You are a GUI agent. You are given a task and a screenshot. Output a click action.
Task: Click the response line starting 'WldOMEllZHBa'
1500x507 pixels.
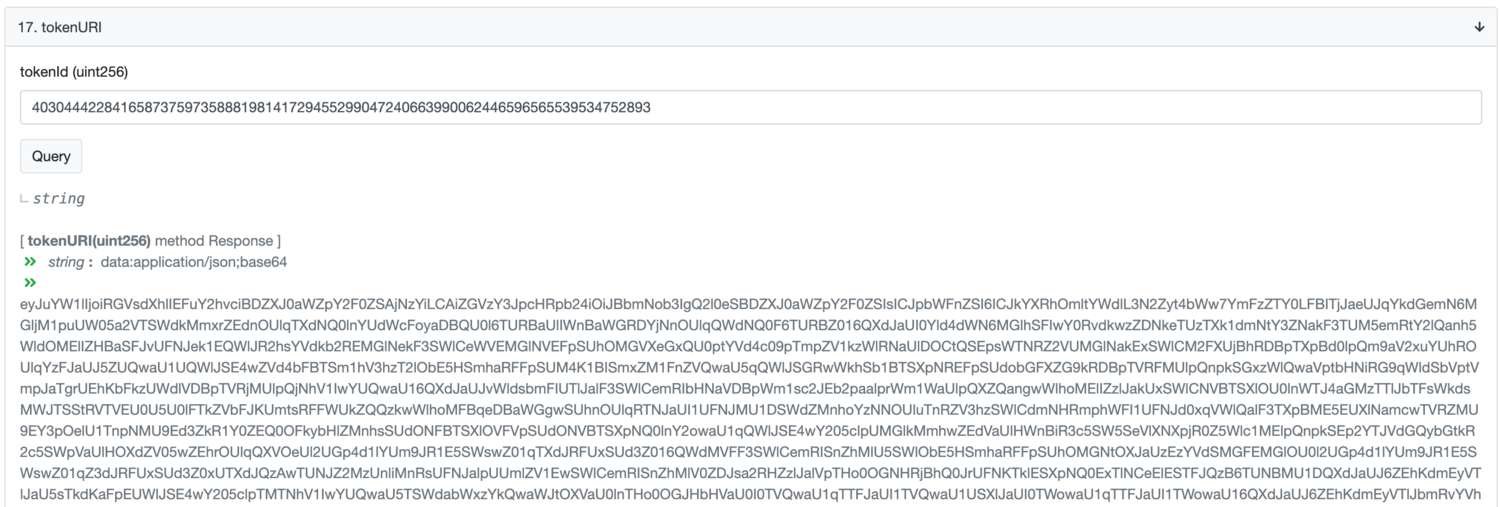[748, 345]
